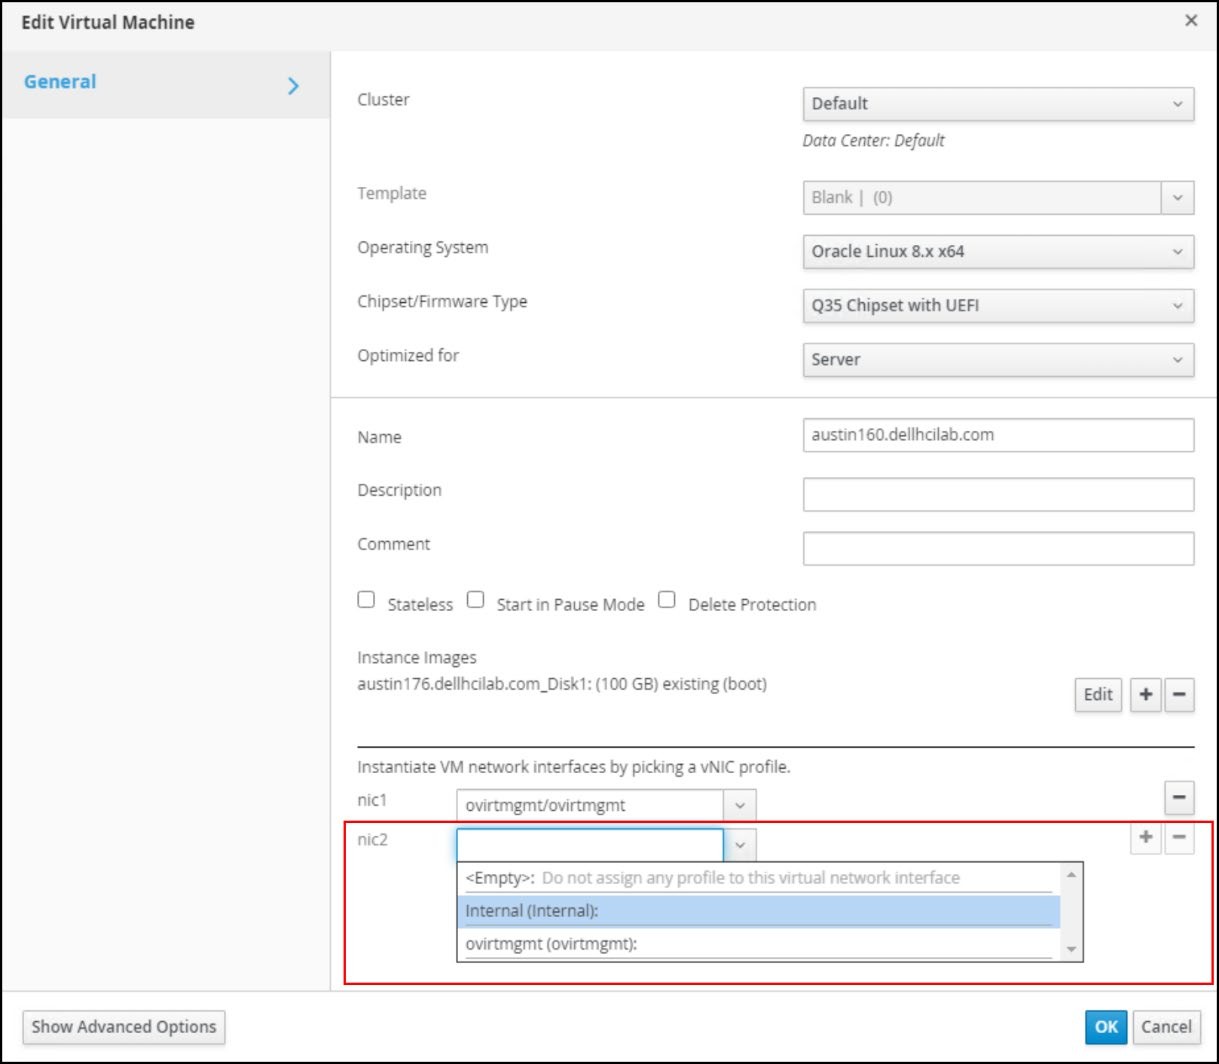The width and height of the screenshot is (1219, 1064).
Task: Click the minus icon beside nic1
Action: [x=1178, y=797]
